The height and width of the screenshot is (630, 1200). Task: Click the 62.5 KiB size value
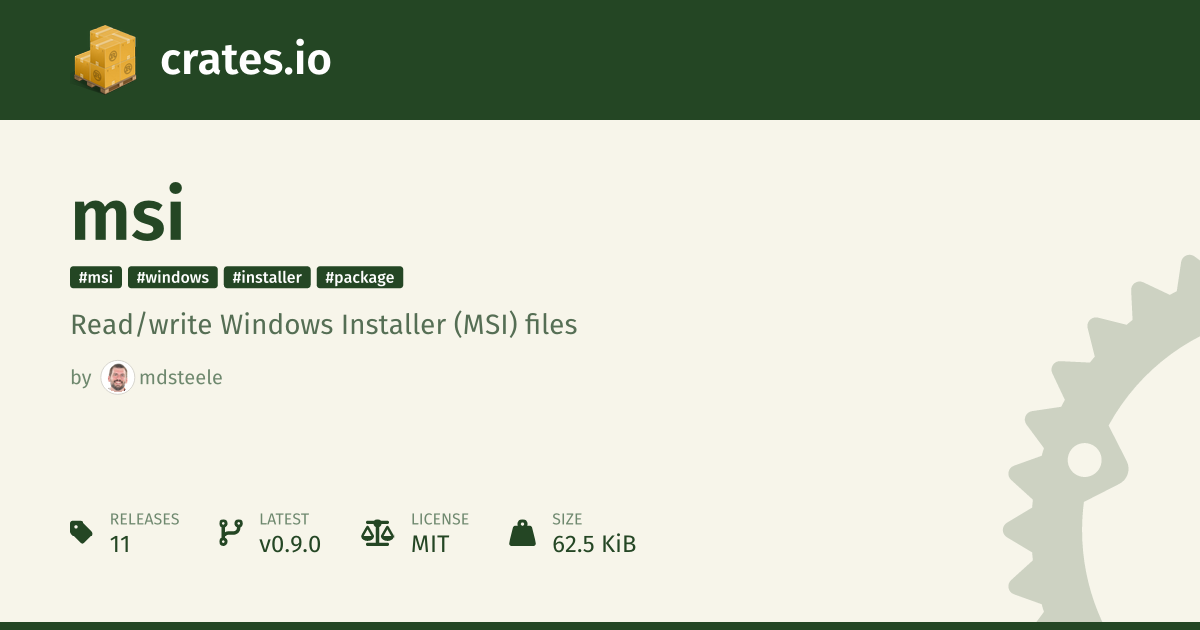pyautogui.click(x=594, y=545)
